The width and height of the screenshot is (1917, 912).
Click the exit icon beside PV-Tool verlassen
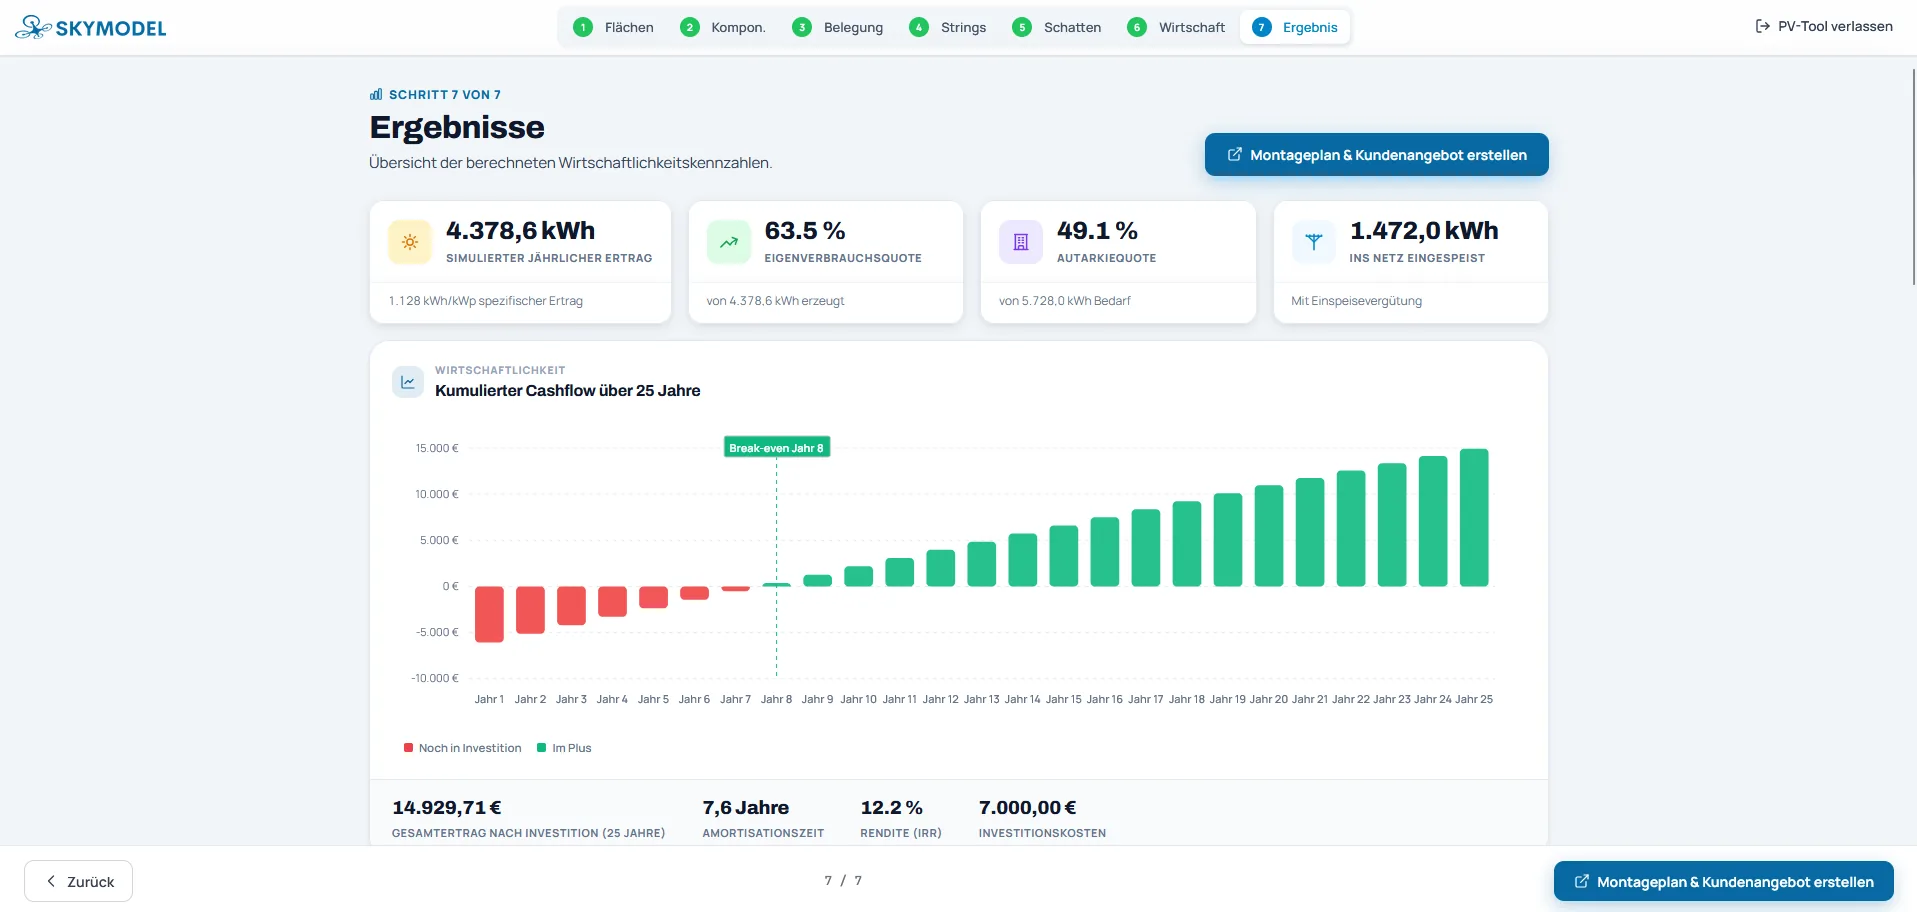[1762, 26]
